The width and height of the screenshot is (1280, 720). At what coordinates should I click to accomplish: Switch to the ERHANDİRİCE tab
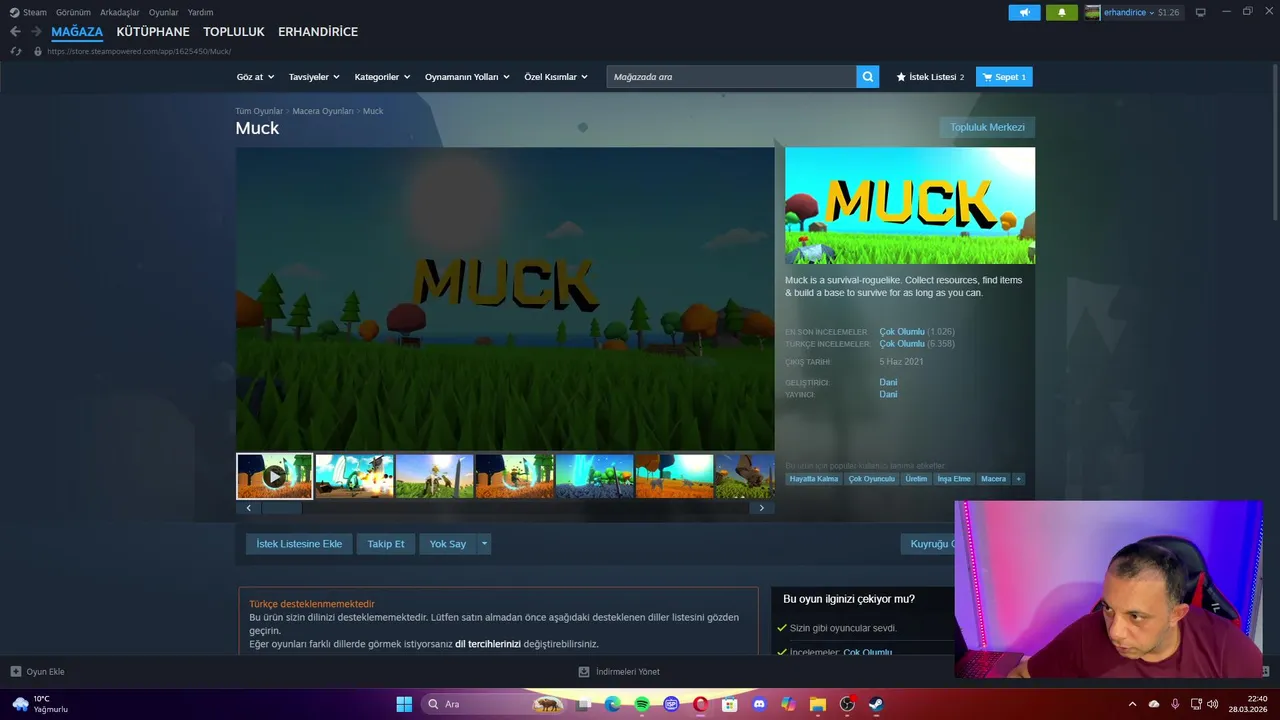pos(318,32)
